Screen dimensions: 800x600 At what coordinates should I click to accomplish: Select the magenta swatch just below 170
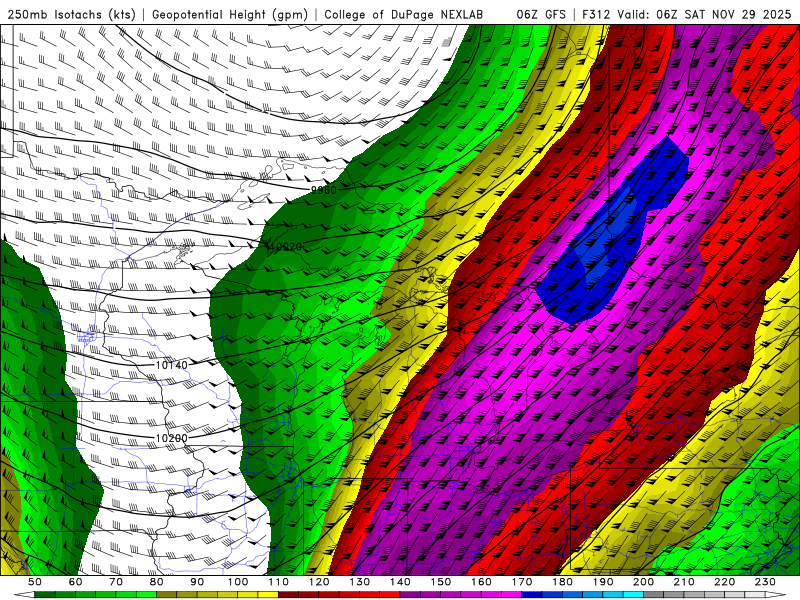tap(512, 595)
